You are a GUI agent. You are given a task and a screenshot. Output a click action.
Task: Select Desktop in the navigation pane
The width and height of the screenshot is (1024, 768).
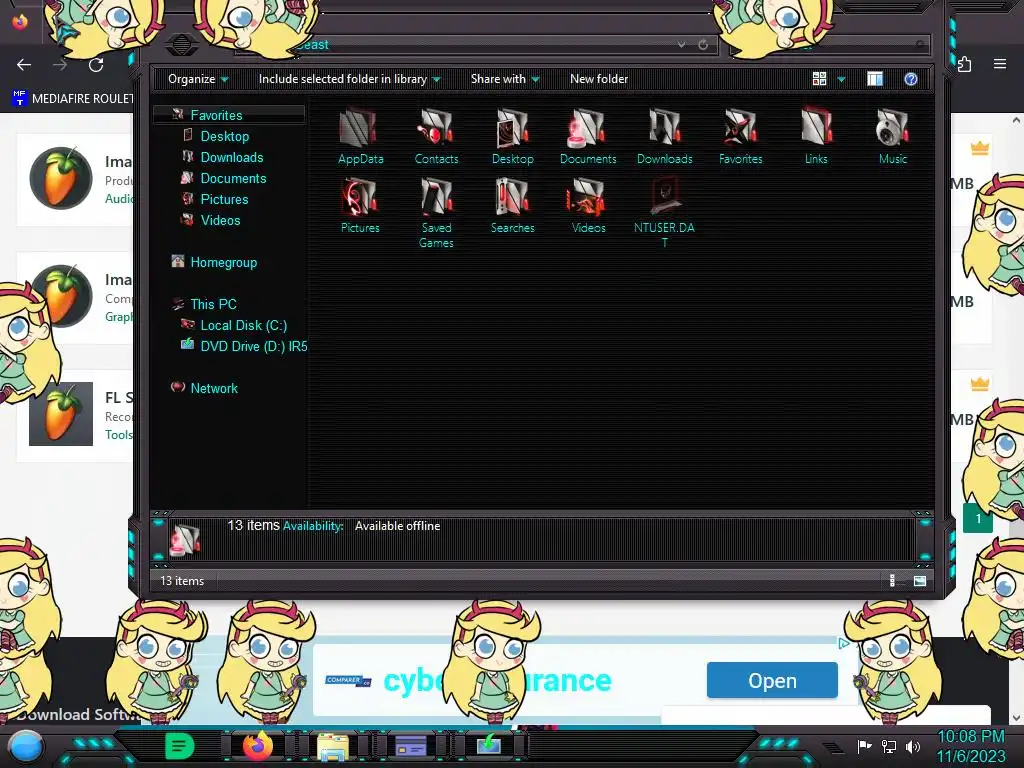[225, 136]
